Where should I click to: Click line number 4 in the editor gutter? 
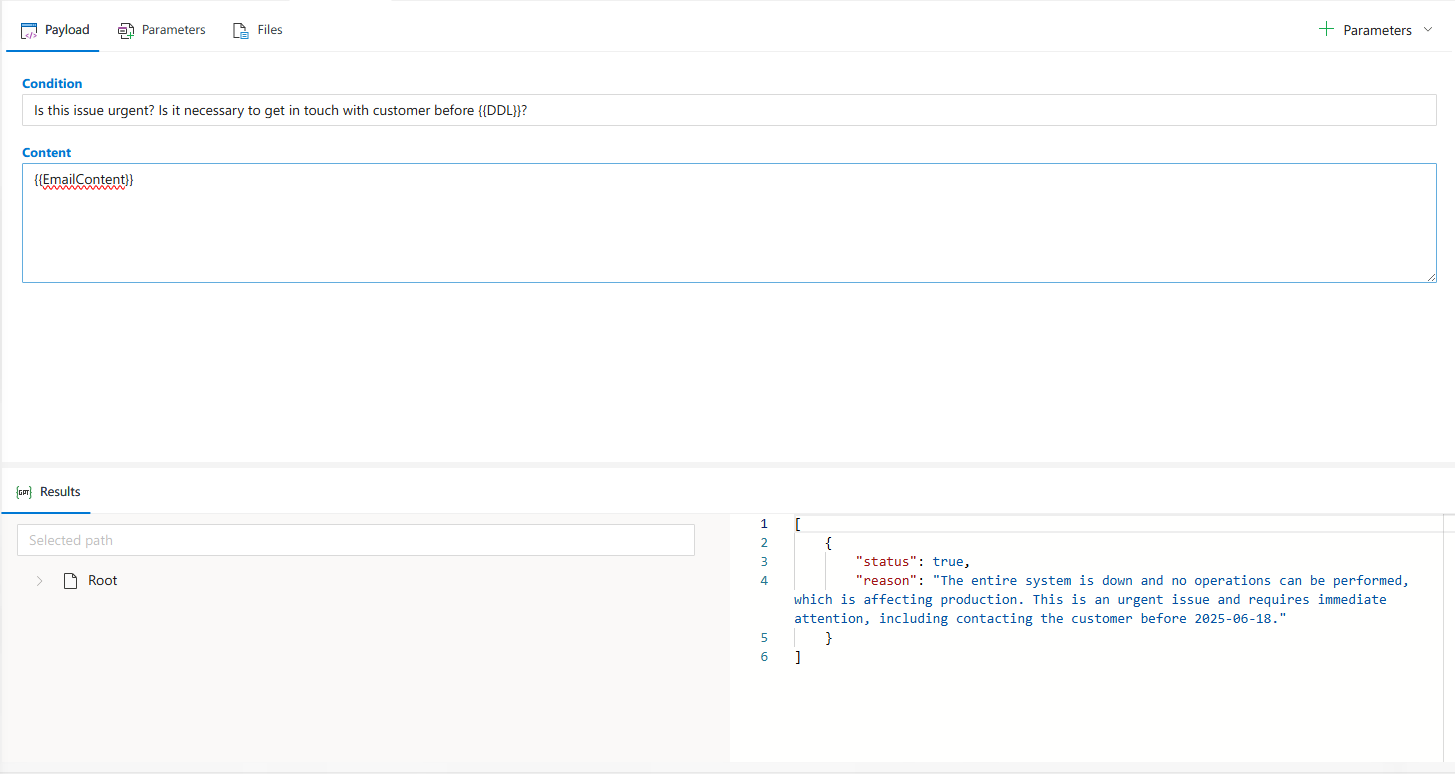(x=764, y=580)
